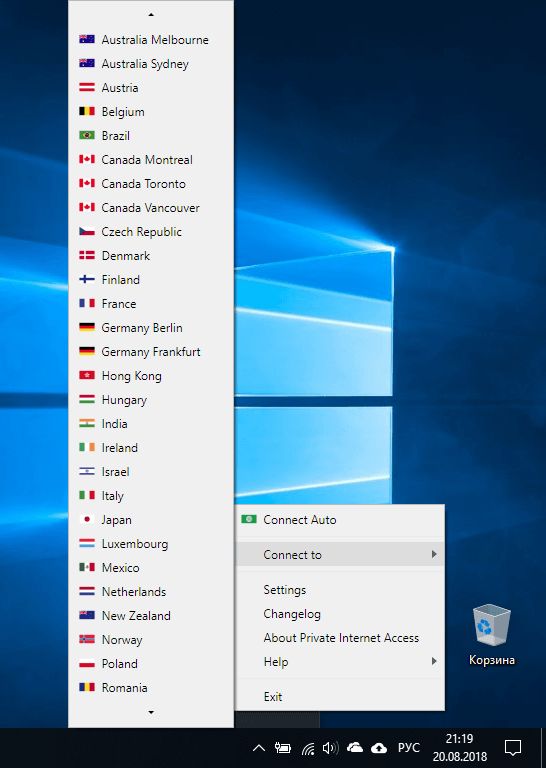546x768 pixels.
Task: Click the Hong Kong flag icon
Action: pyautogui.click(x=87, y=375)
